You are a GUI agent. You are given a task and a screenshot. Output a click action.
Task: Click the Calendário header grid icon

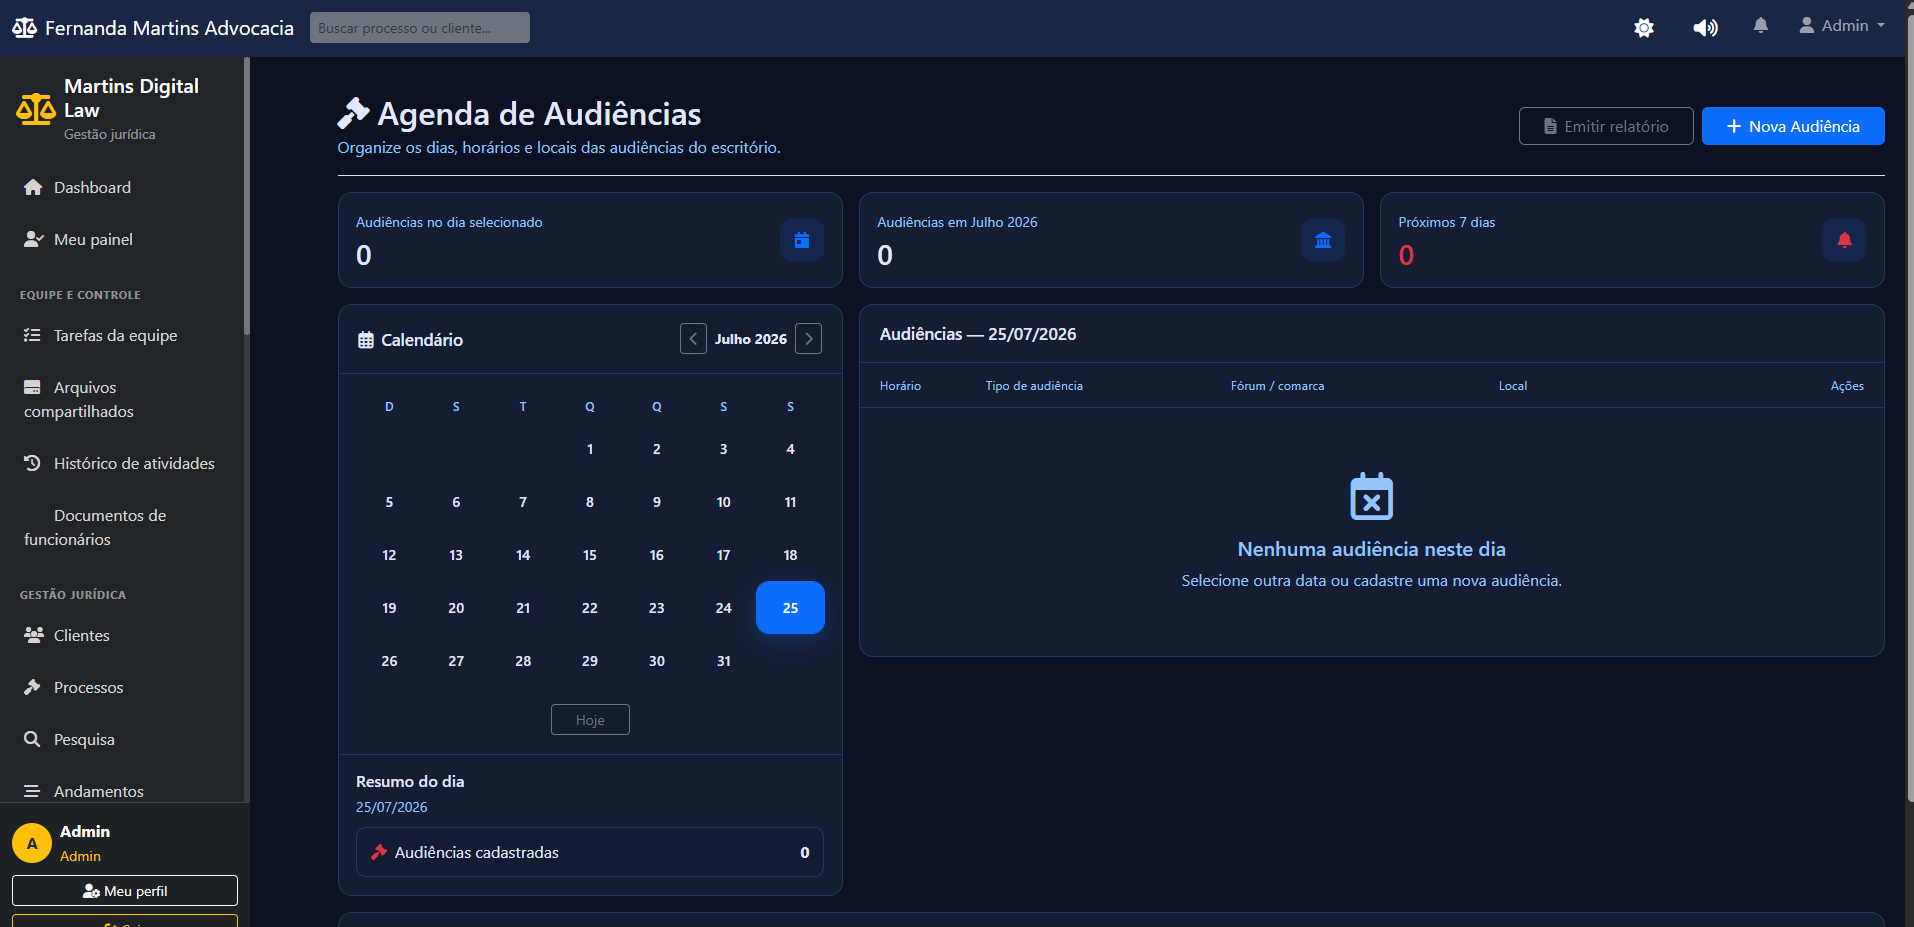click(x=366, y=340)
